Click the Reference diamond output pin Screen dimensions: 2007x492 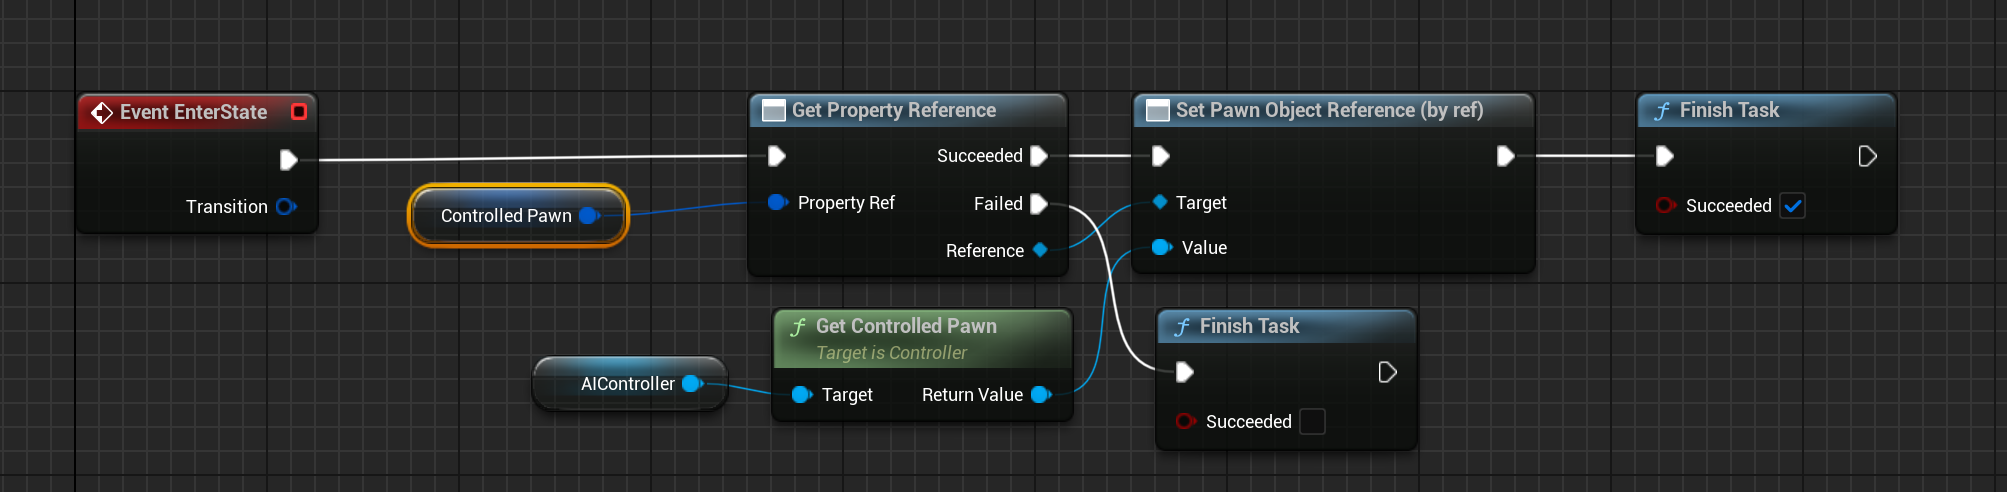pos(1040,250)
